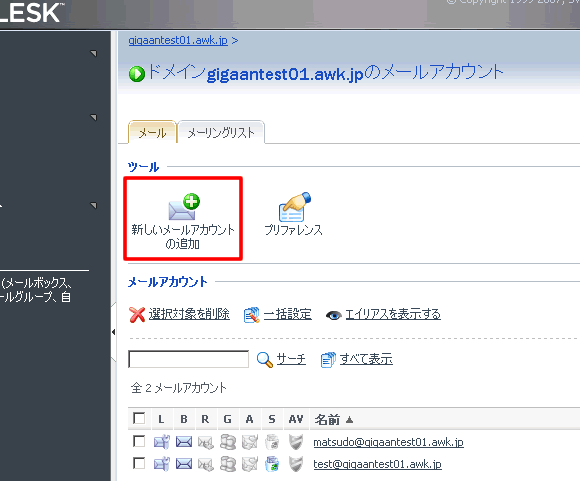Click the 一括設定 link
Image resolution: width=580 pixels, height=481 pixels.
(287, 314)
